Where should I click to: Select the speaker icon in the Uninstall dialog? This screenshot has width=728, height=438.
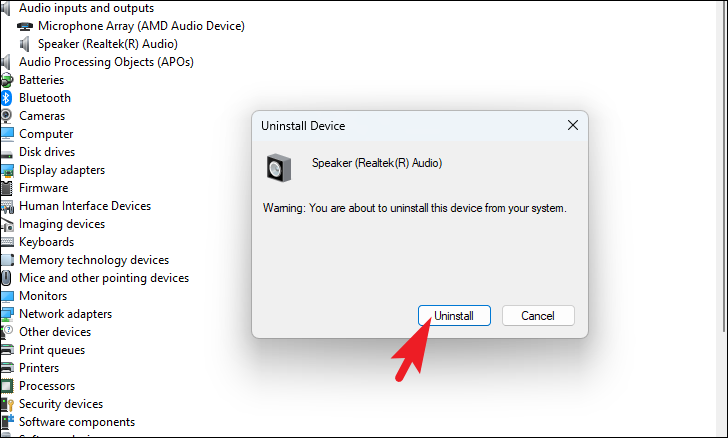point(279,168)
